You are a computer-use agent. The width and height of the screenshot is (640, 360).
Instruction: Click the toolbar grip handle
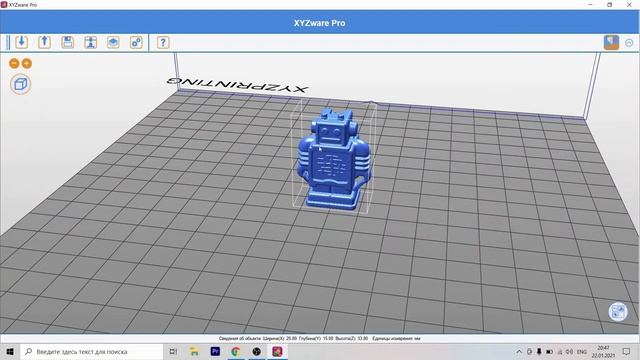tap(8, 42)
